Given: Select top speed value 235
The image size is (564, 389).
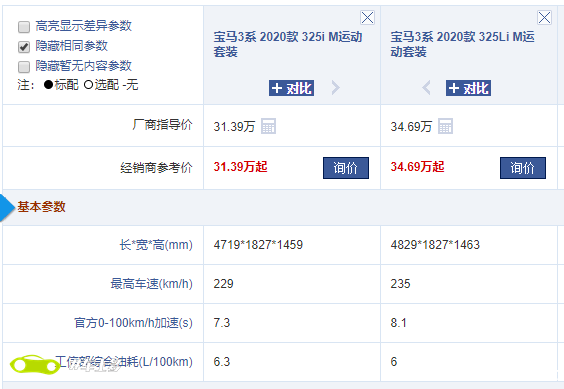Looking at the screenshot, I should click(400, 284).
